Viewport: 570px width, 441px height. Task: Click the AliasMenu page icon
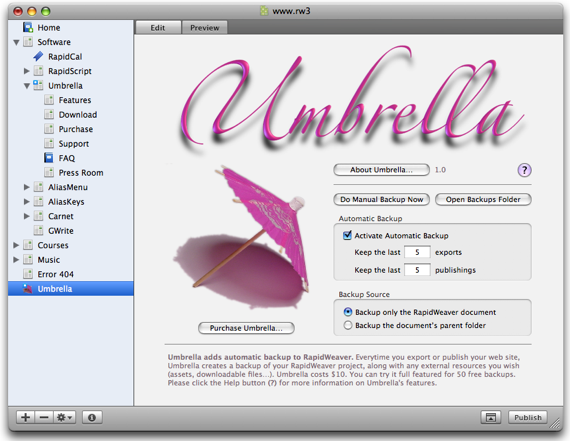click(39, 187)
